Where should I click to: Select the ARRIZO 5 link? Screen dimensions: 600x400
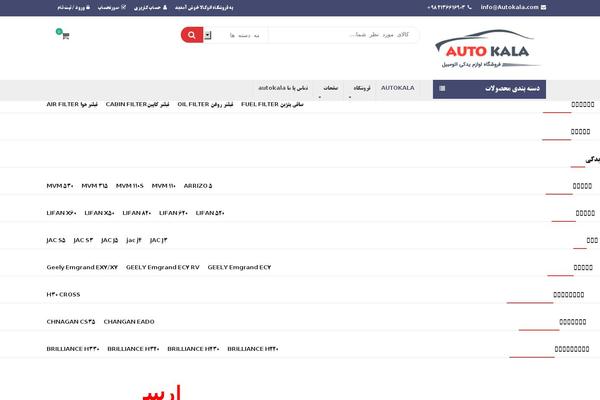click(198, 186)
